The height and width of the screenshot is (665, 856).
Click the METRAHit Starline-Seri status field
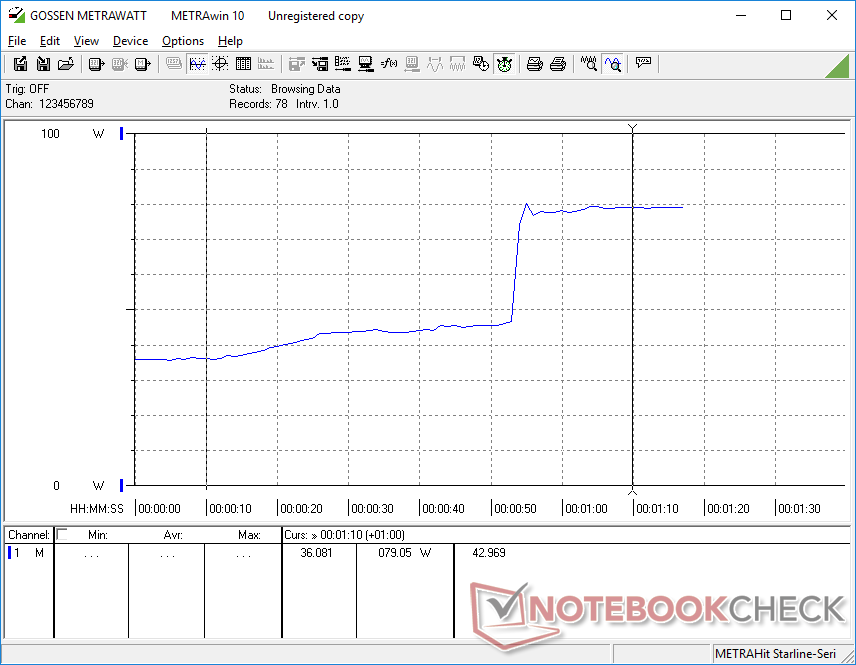click(776, 654)
